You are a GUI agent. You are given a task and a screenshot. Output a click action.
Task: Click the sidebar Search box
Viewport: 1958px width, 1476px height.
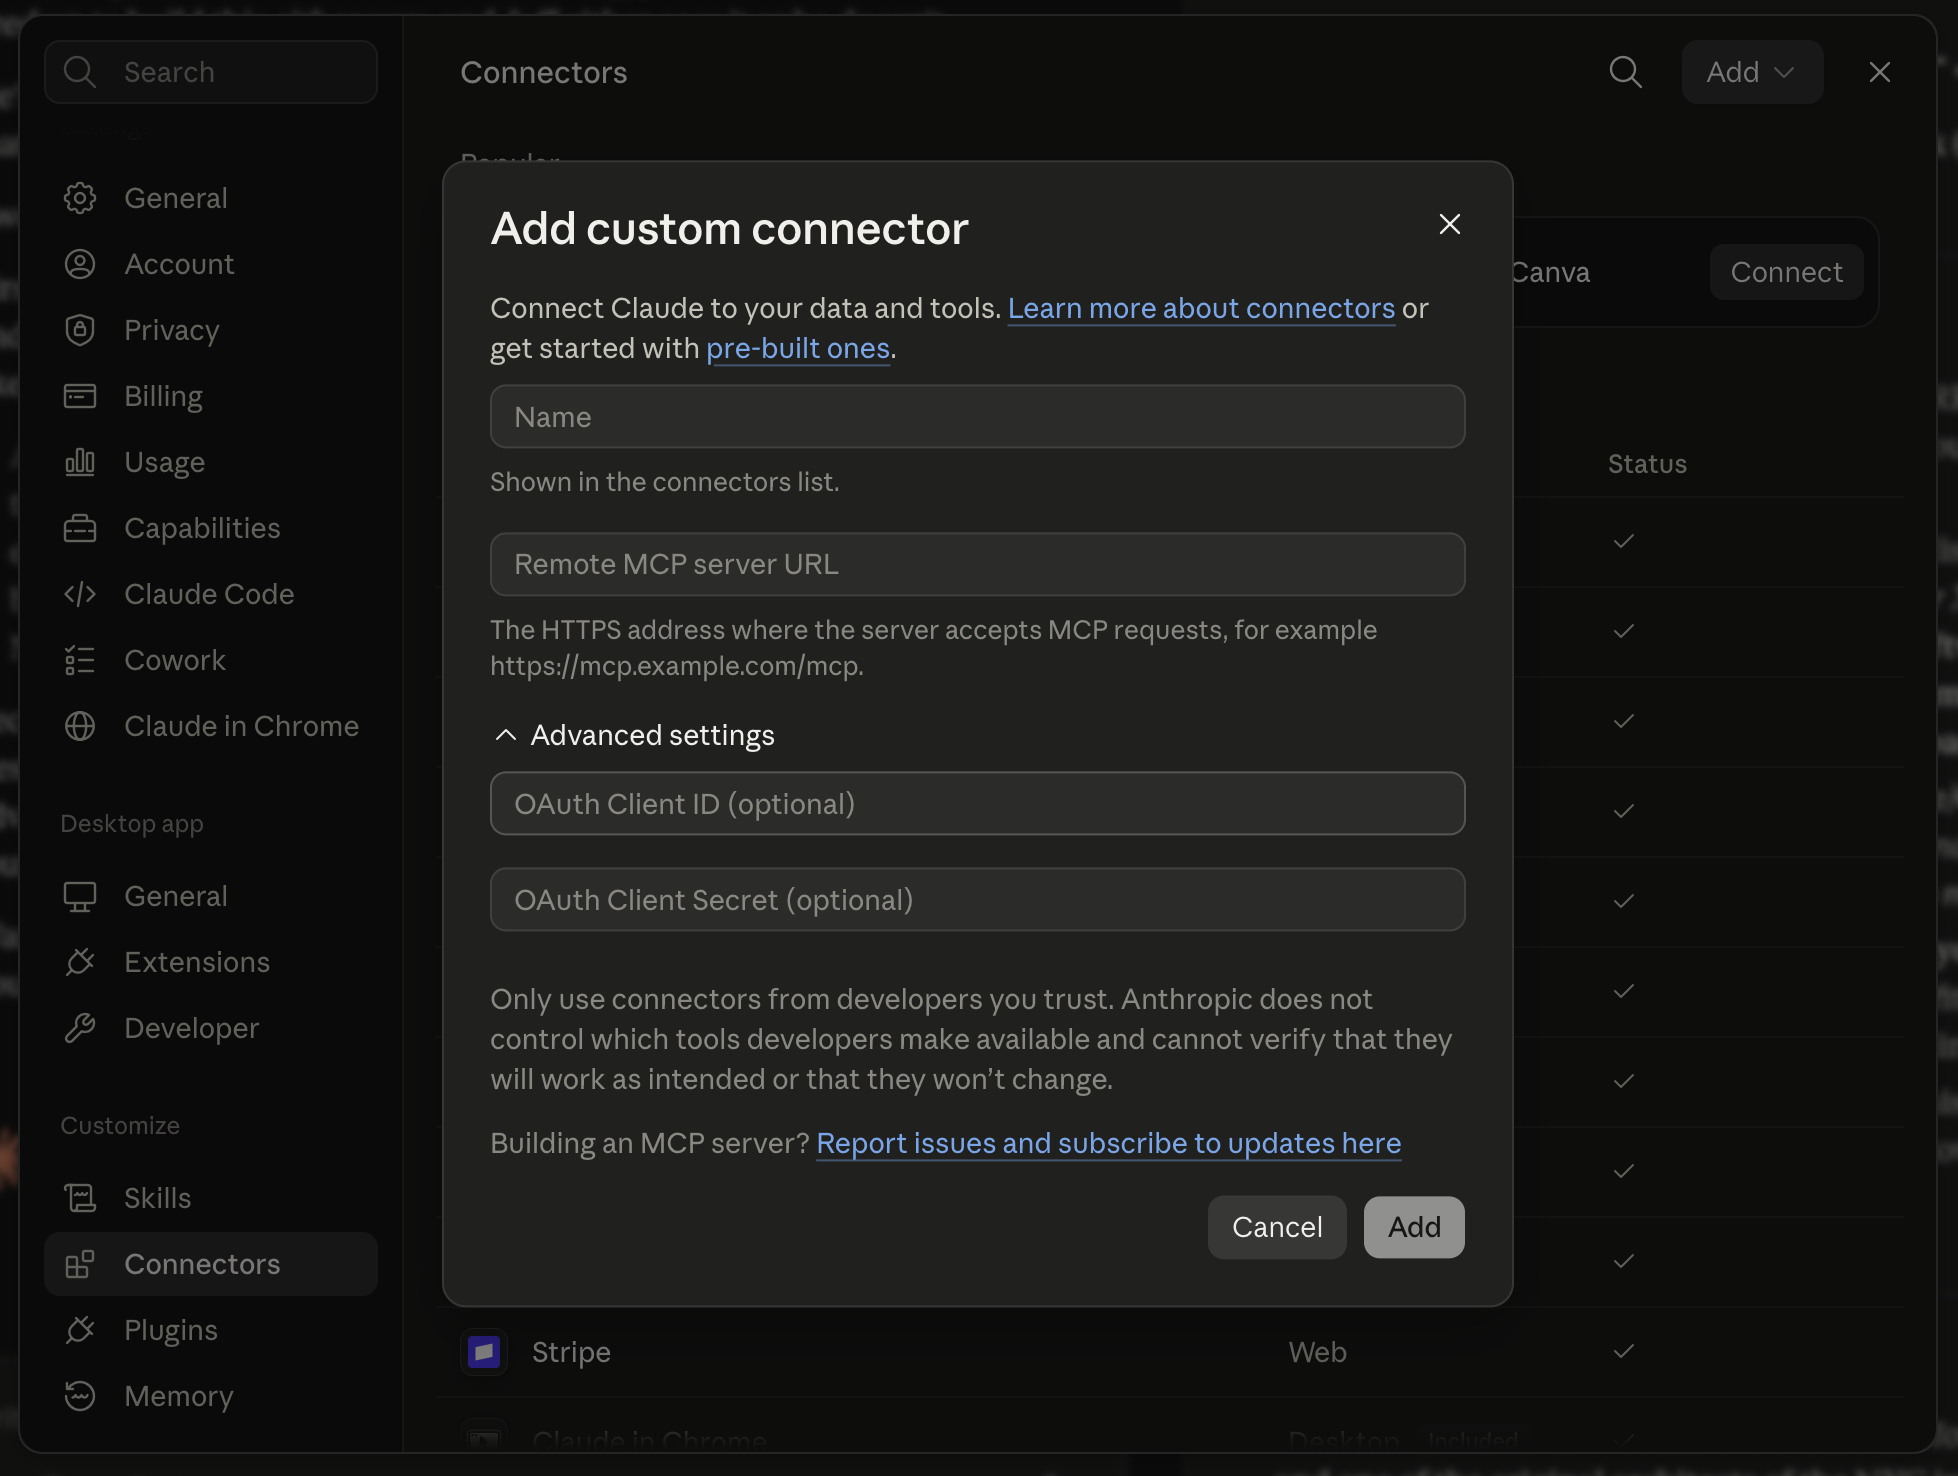tap(211, 72)
